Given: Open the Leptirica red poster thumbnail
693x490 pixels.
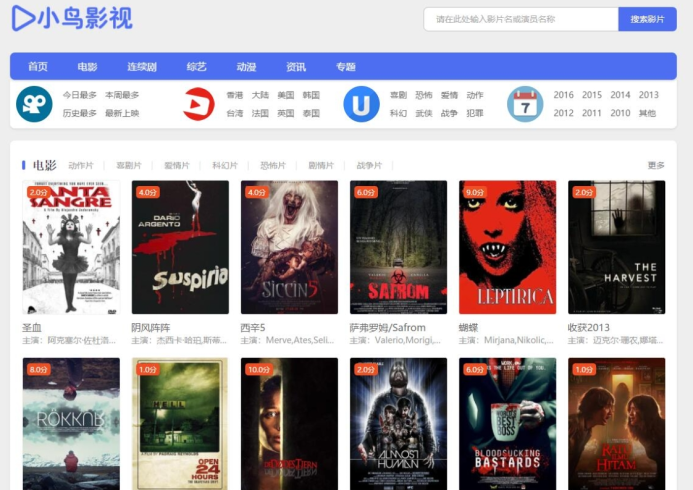Looking at the screenshot, I should (x=507, y=247).
